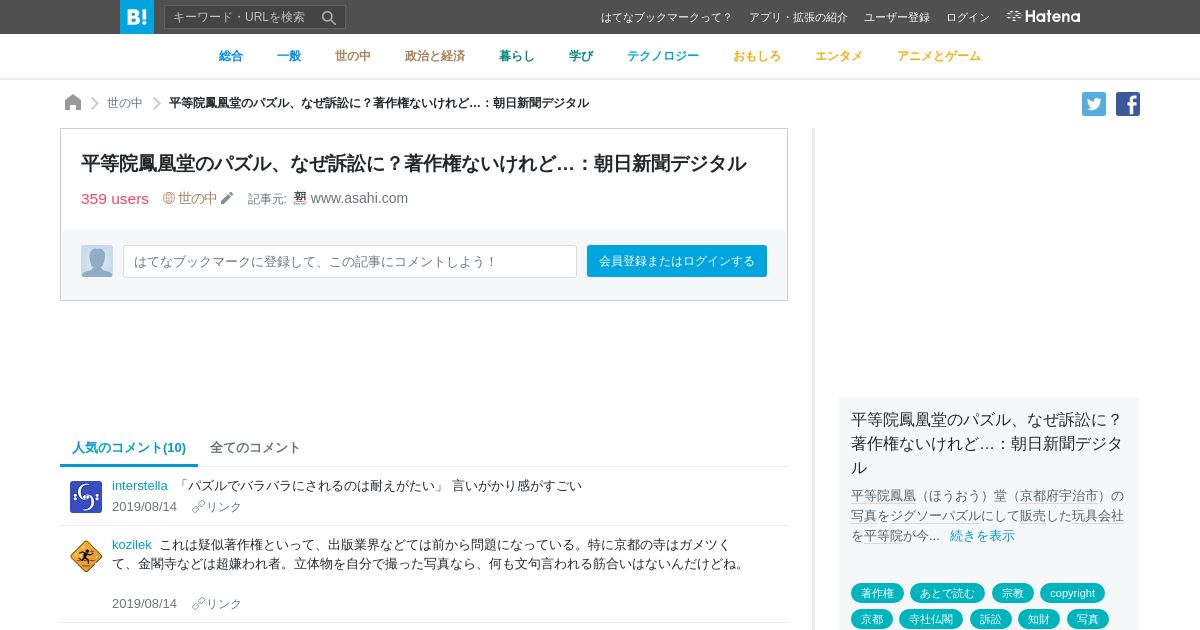Select the 寺社仏閣 tag
Image resolution: width=1200 pixels, height=630 pixels.
(931, 619)
